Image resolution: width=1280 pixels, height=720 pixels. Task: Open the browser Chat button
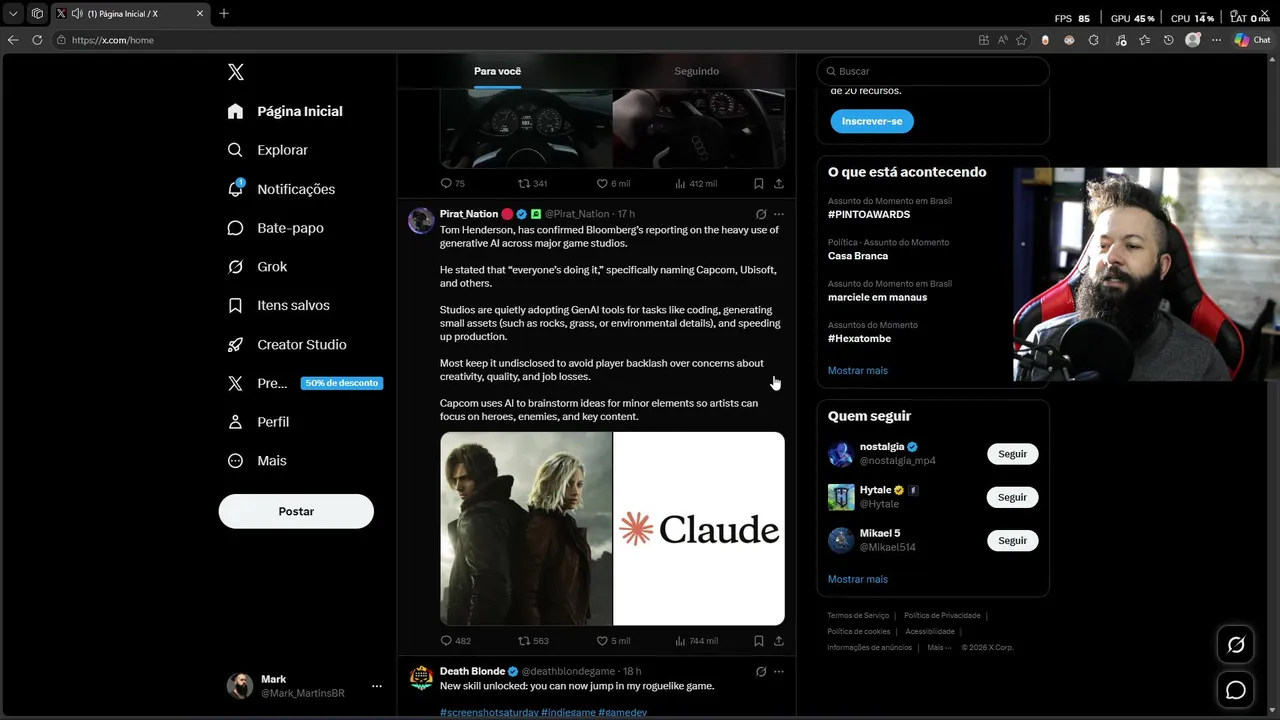[1253, 40]
